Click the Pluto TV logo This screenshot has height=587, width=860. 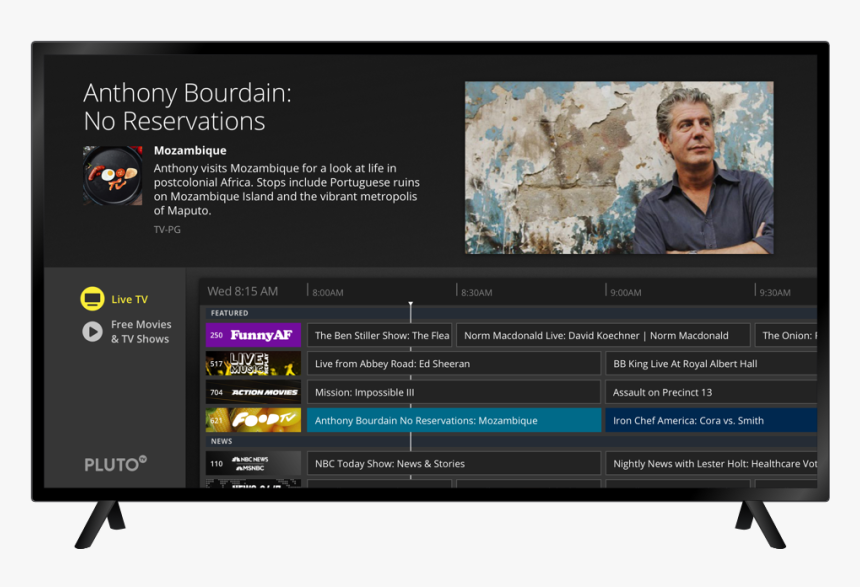click(116, 464)
